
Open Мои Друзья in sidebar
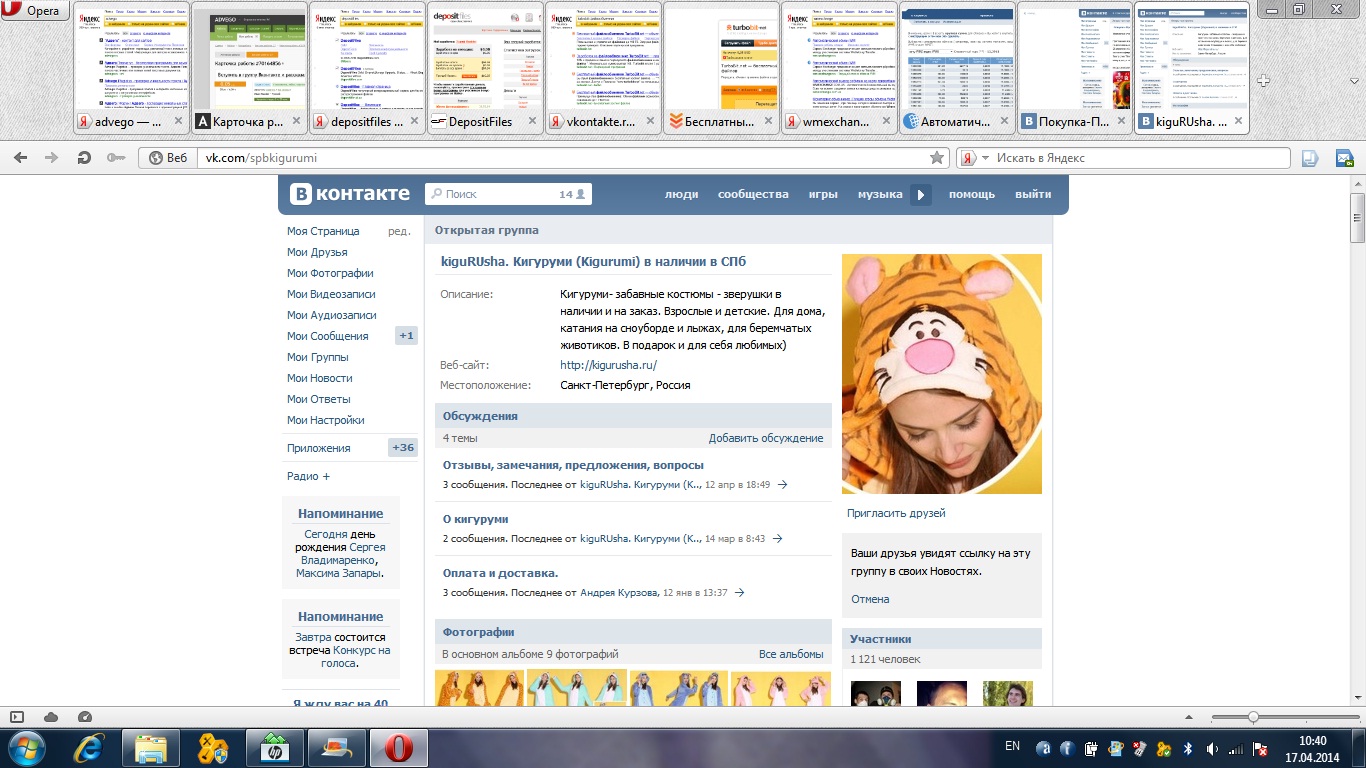pyautogui.click(x=317, y=252)
